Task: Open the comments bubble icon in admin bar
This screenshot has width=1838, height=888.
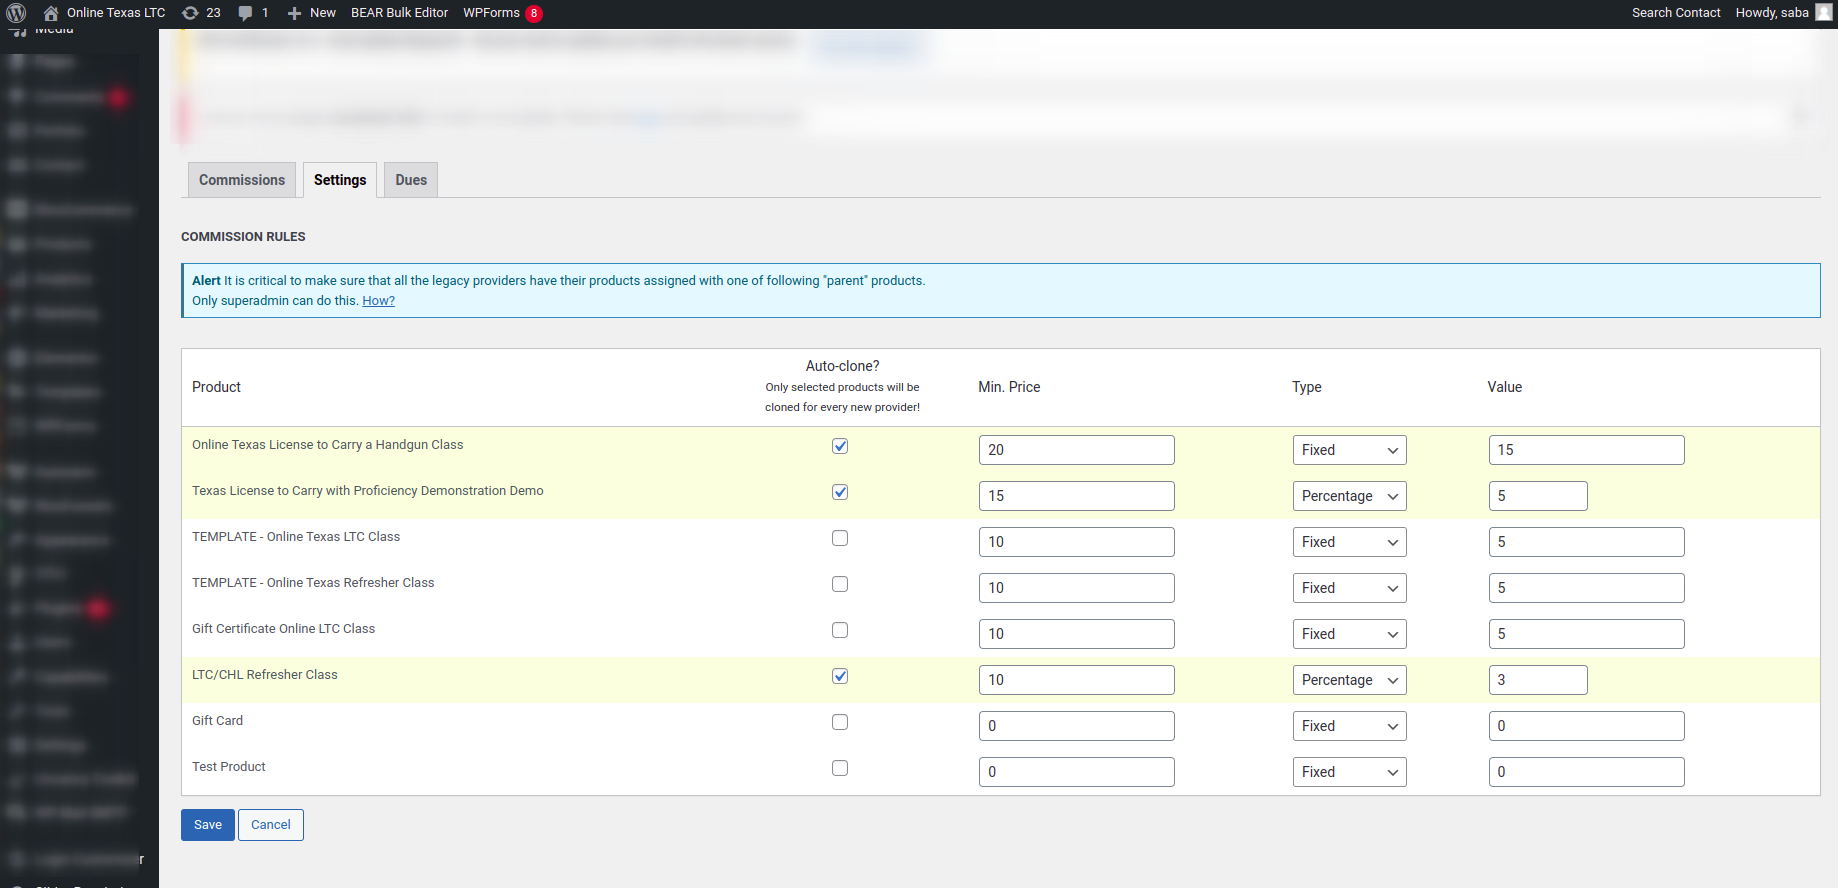Action: click(x=245, y=13)
